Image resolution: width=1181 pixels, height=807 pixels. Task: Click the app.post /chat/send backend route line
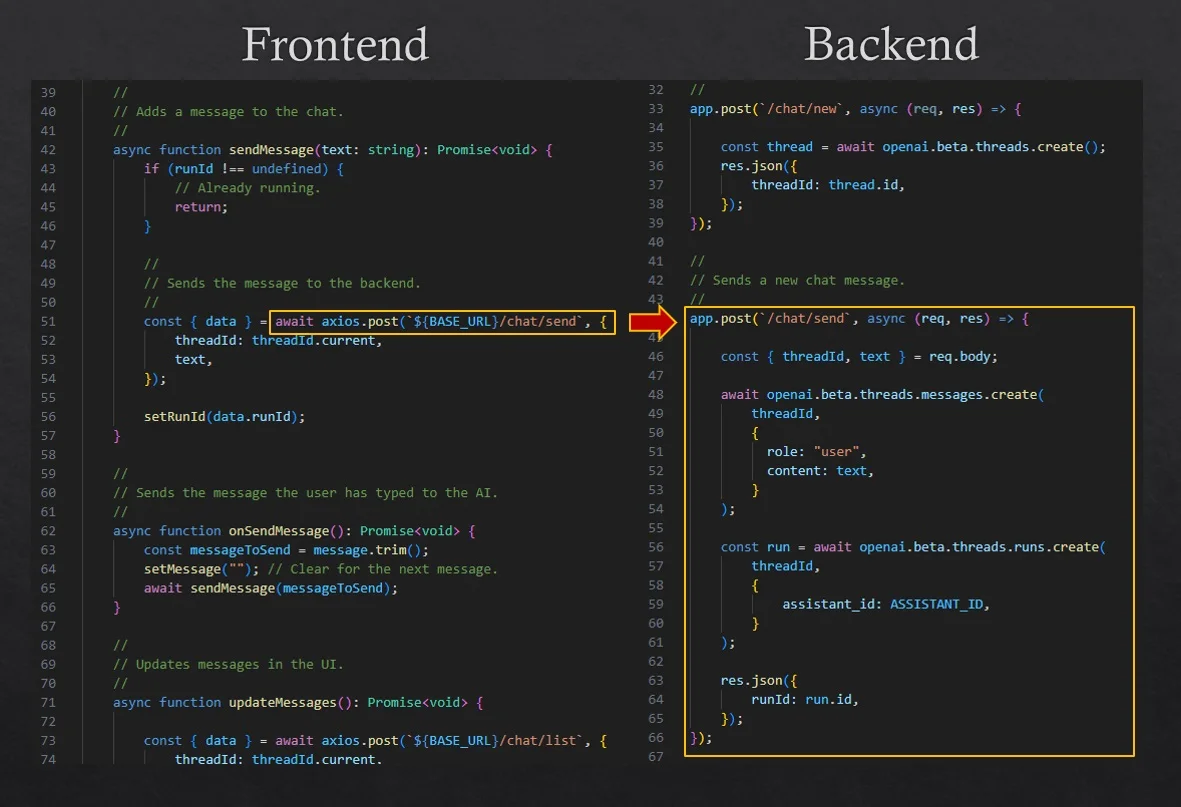pos(858,319)
